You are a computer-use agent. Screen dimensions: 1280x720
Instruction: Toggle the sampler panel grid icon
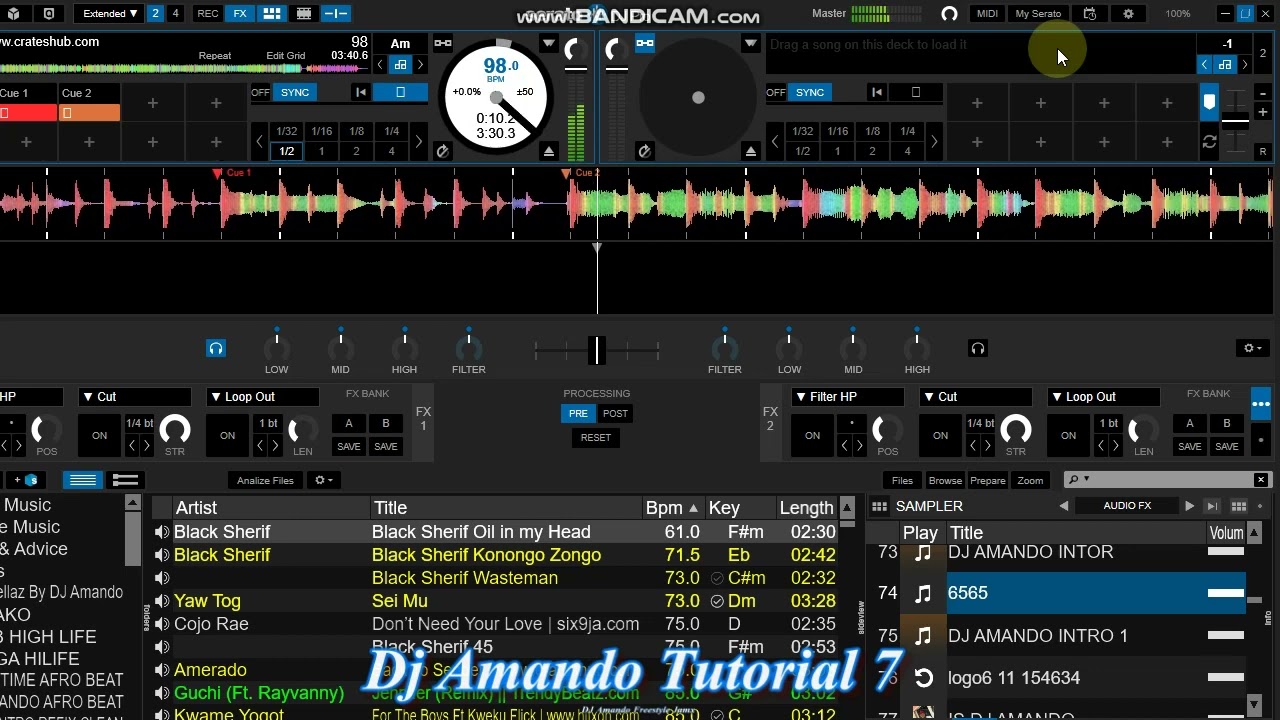pos(272,14)
